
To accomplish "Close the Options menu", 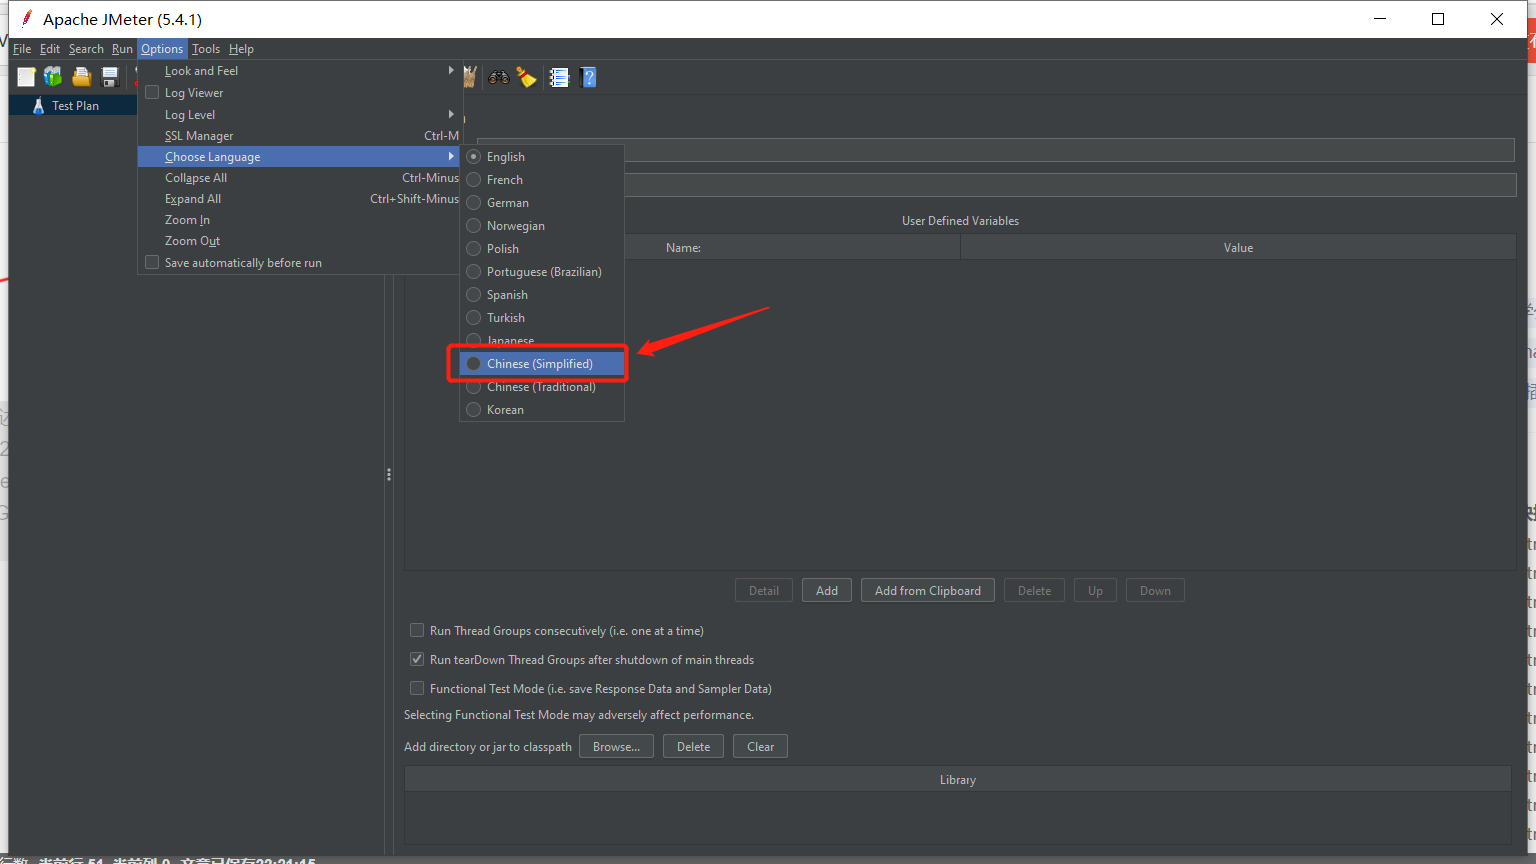I will pyautogui.click(x=162, y=48).
